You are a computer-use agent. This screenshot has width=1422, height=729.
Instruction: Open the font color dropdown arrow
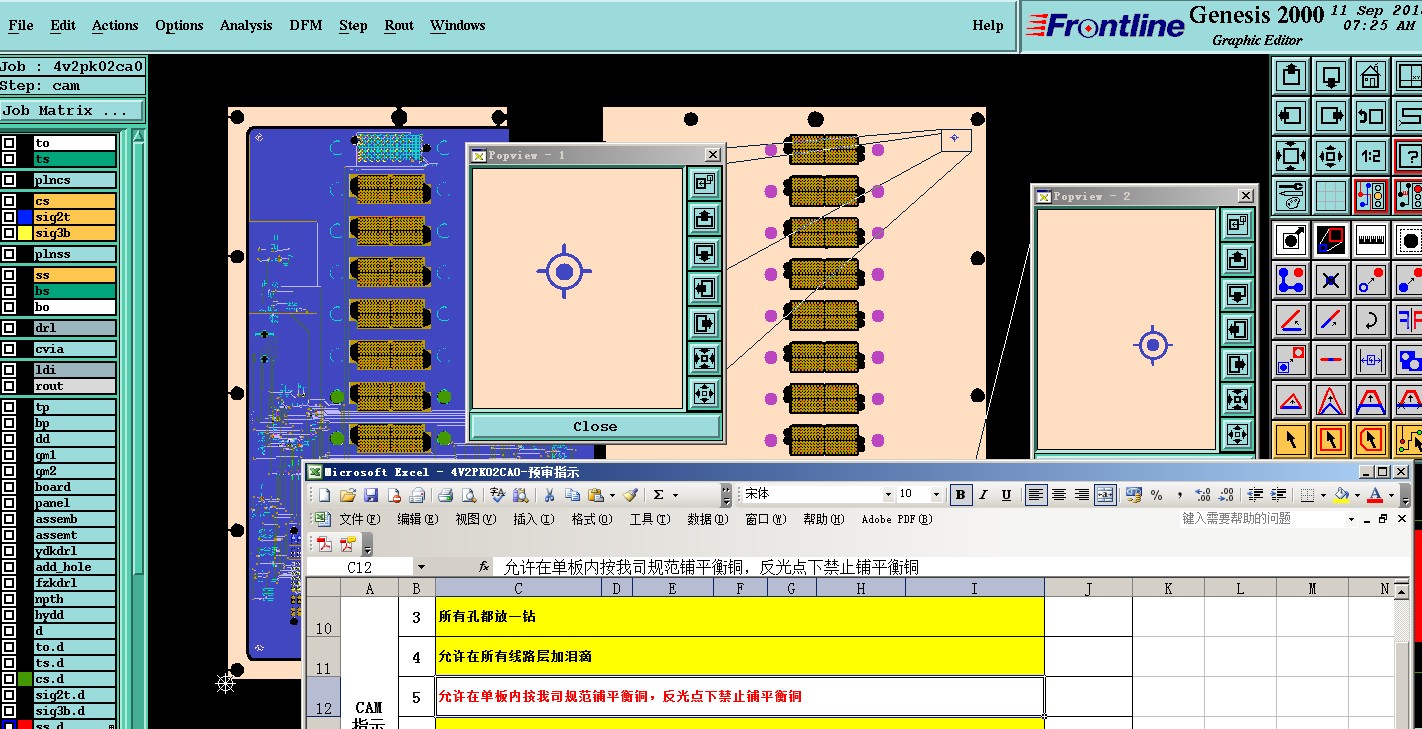coord(1391,495)
